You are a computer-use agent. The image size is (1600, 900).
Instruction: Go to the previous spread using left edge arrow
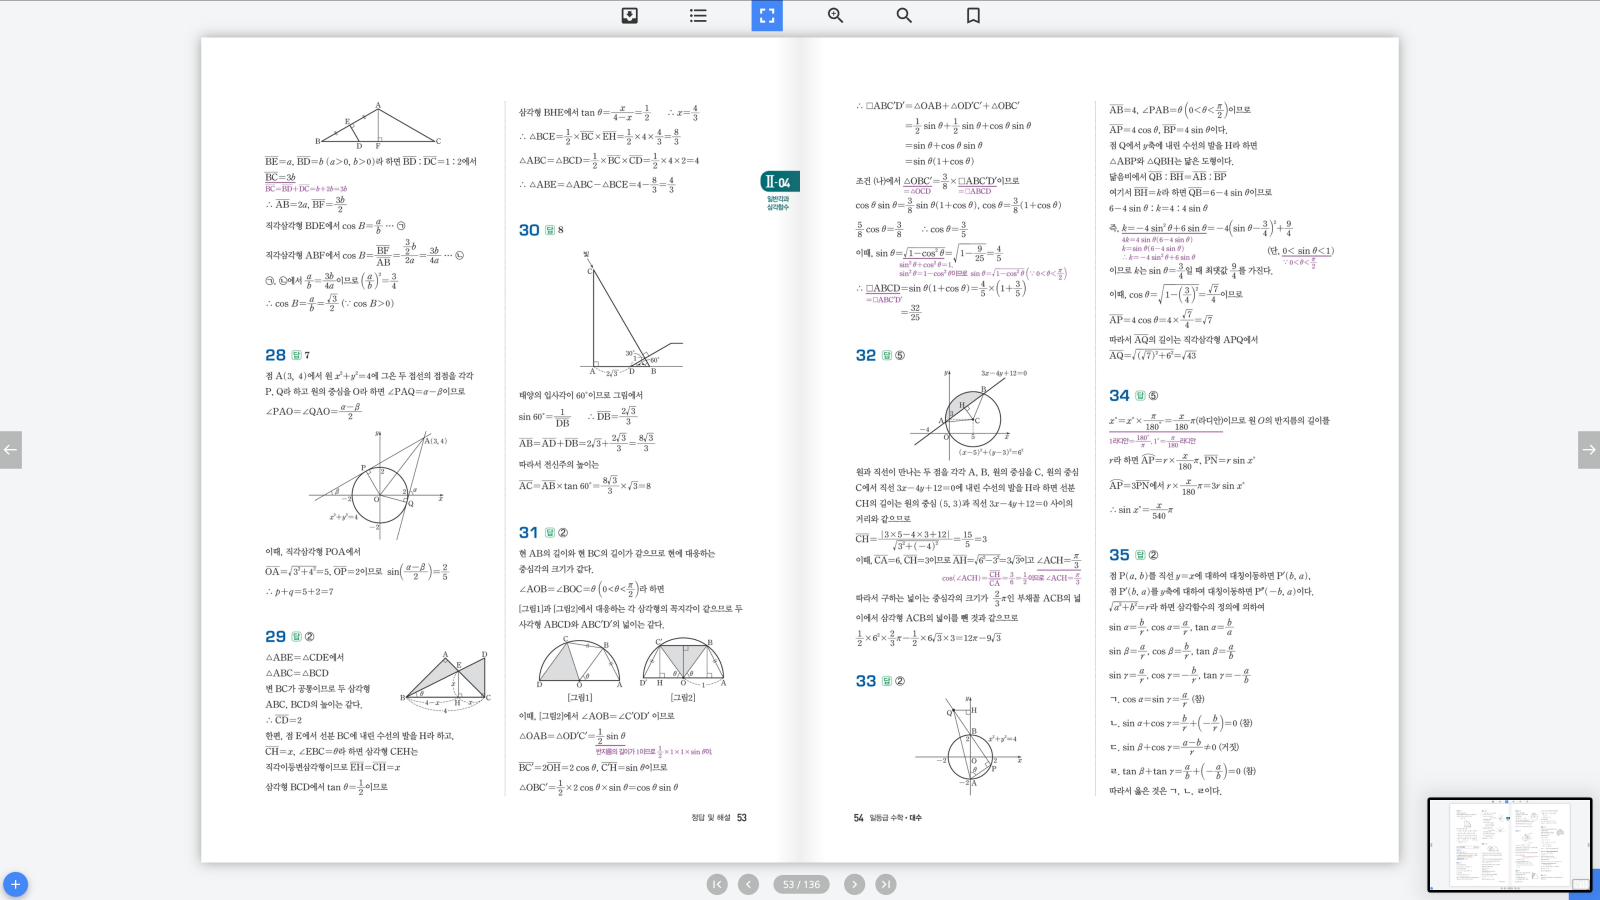[11, 450]
